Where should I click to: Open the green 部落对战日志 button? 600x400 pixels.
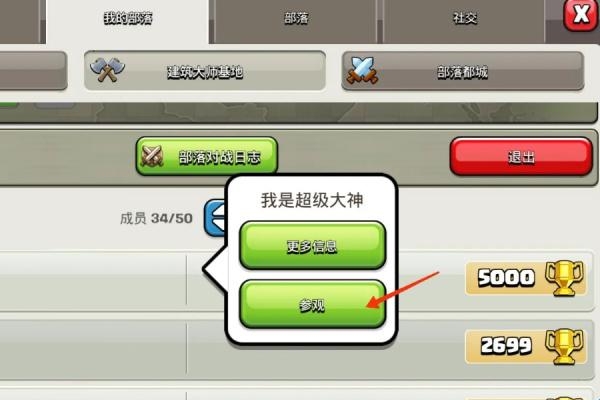(x=207, y=156)
